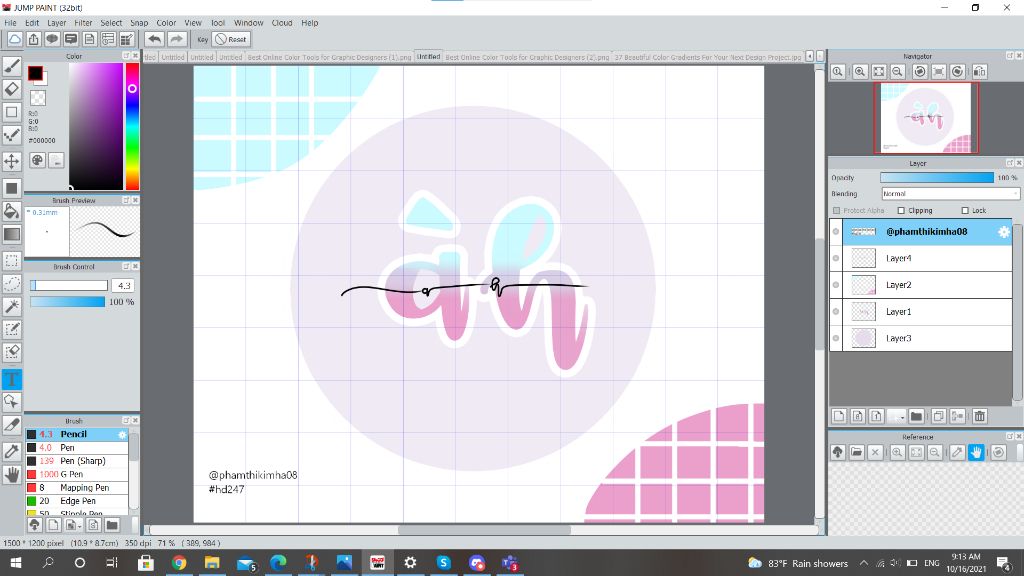Add a layer folder in Layer panel

pos(916,416)
